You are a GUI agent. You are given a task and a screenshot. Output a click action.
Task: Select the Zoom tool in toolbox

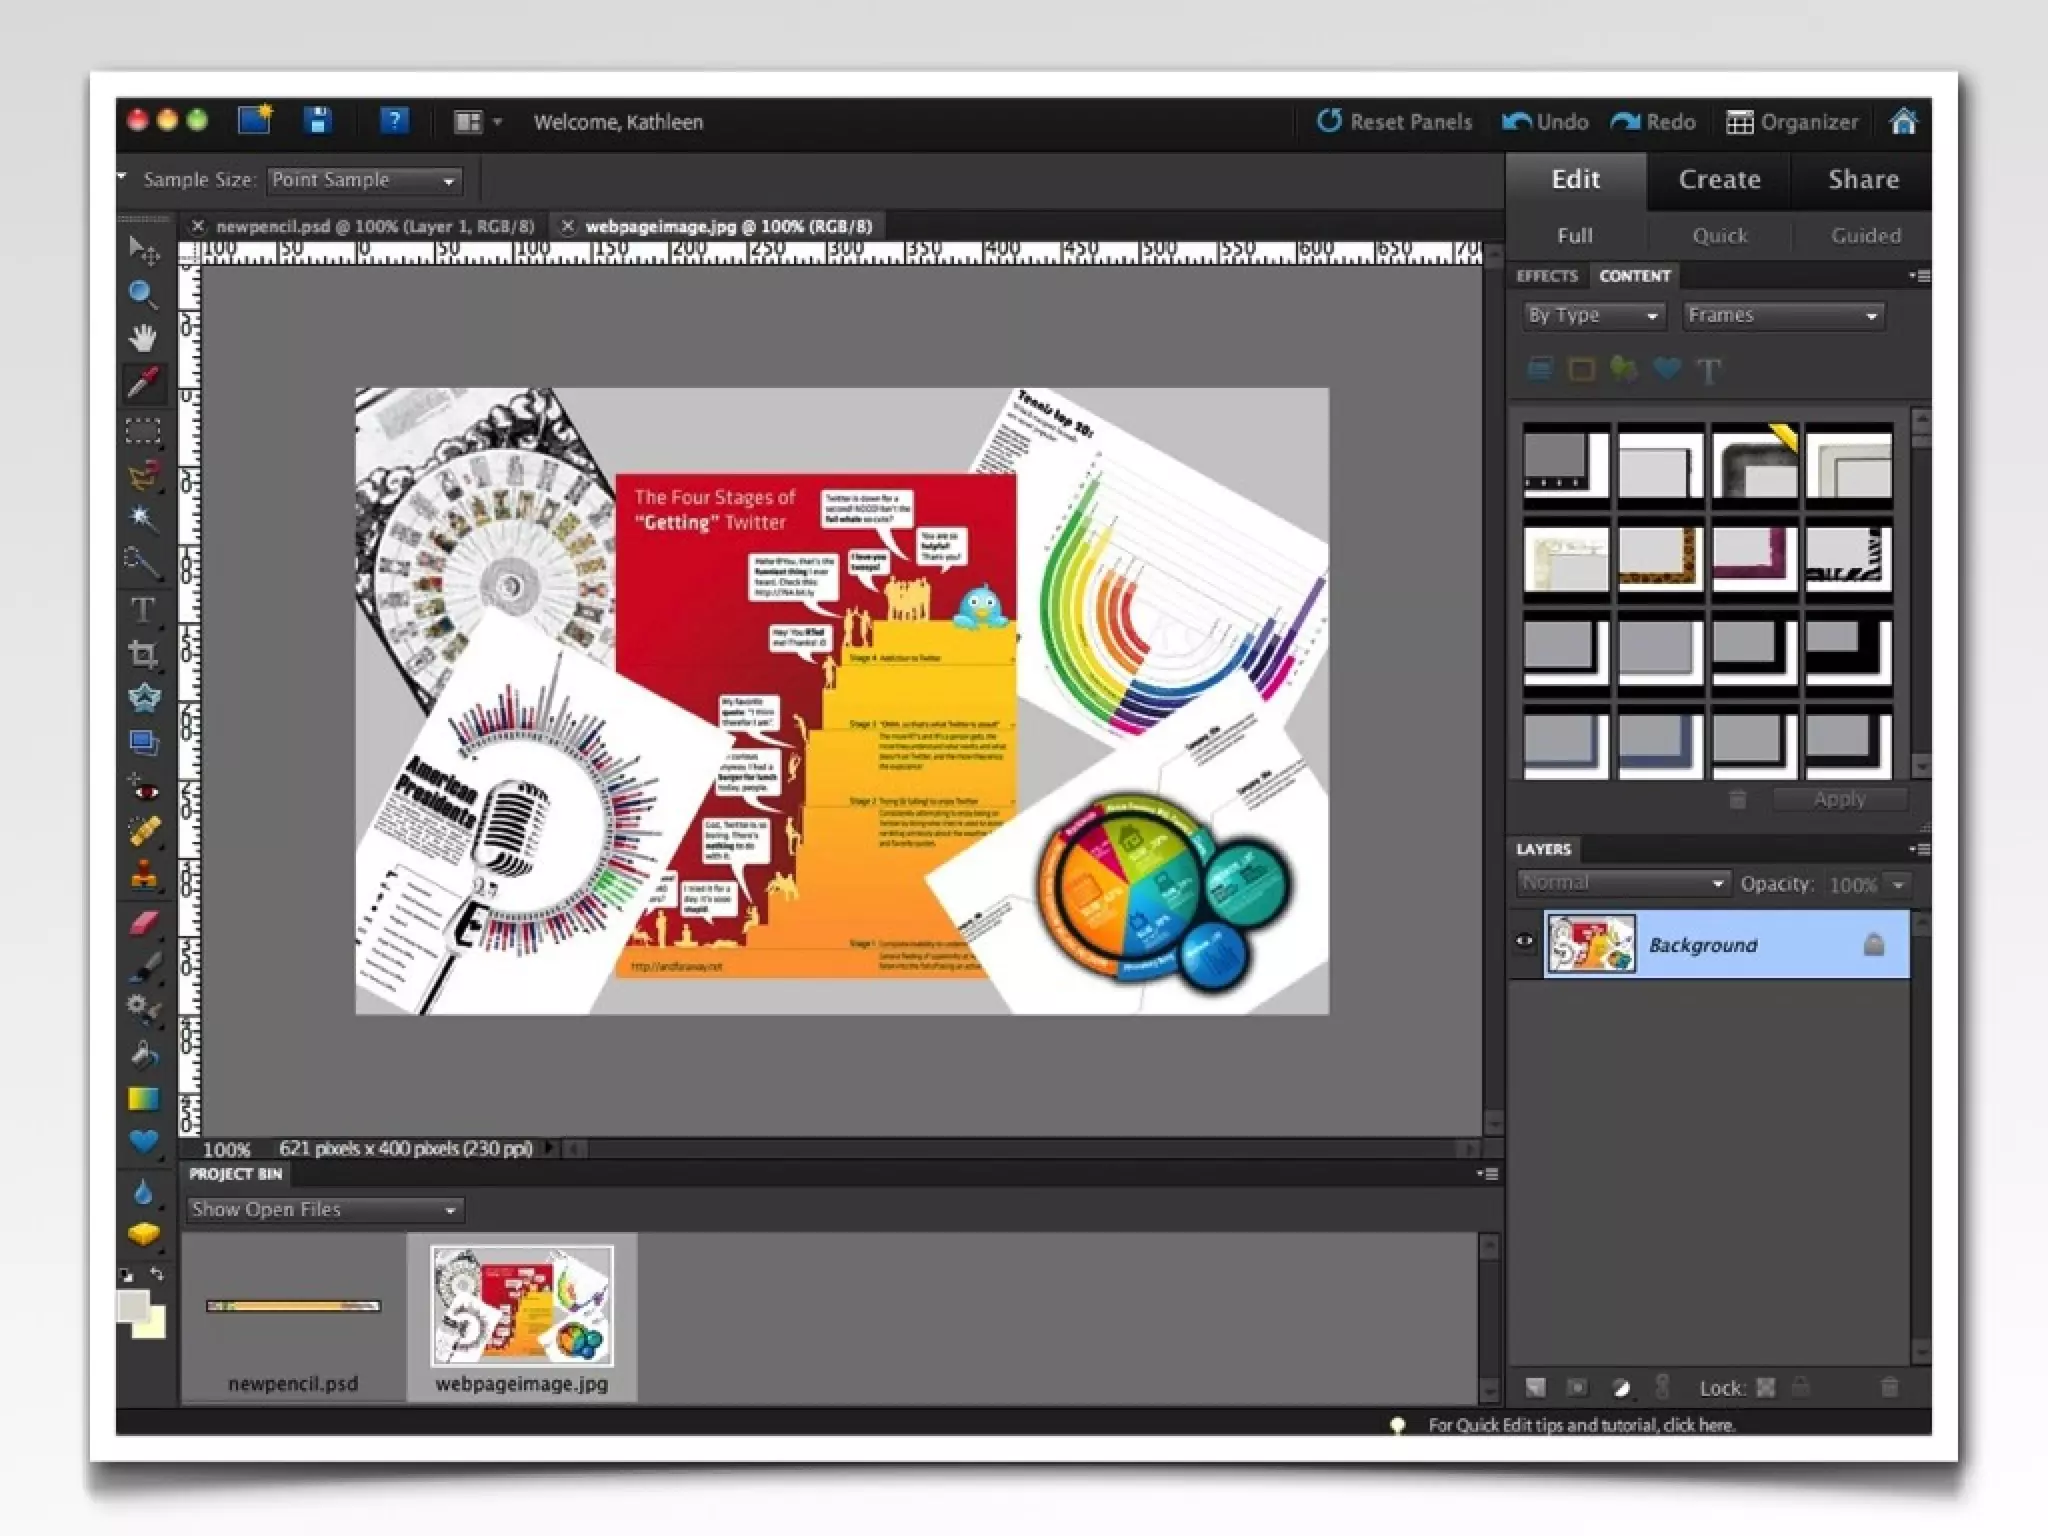coord(142,294)
